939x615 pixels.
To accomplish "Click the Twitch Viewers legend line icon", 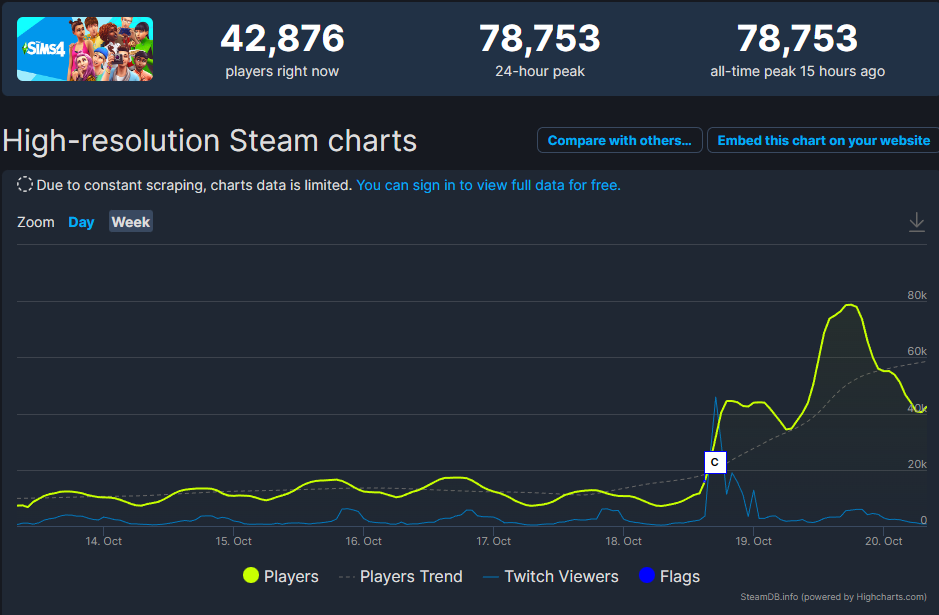I will click(490, 576).
